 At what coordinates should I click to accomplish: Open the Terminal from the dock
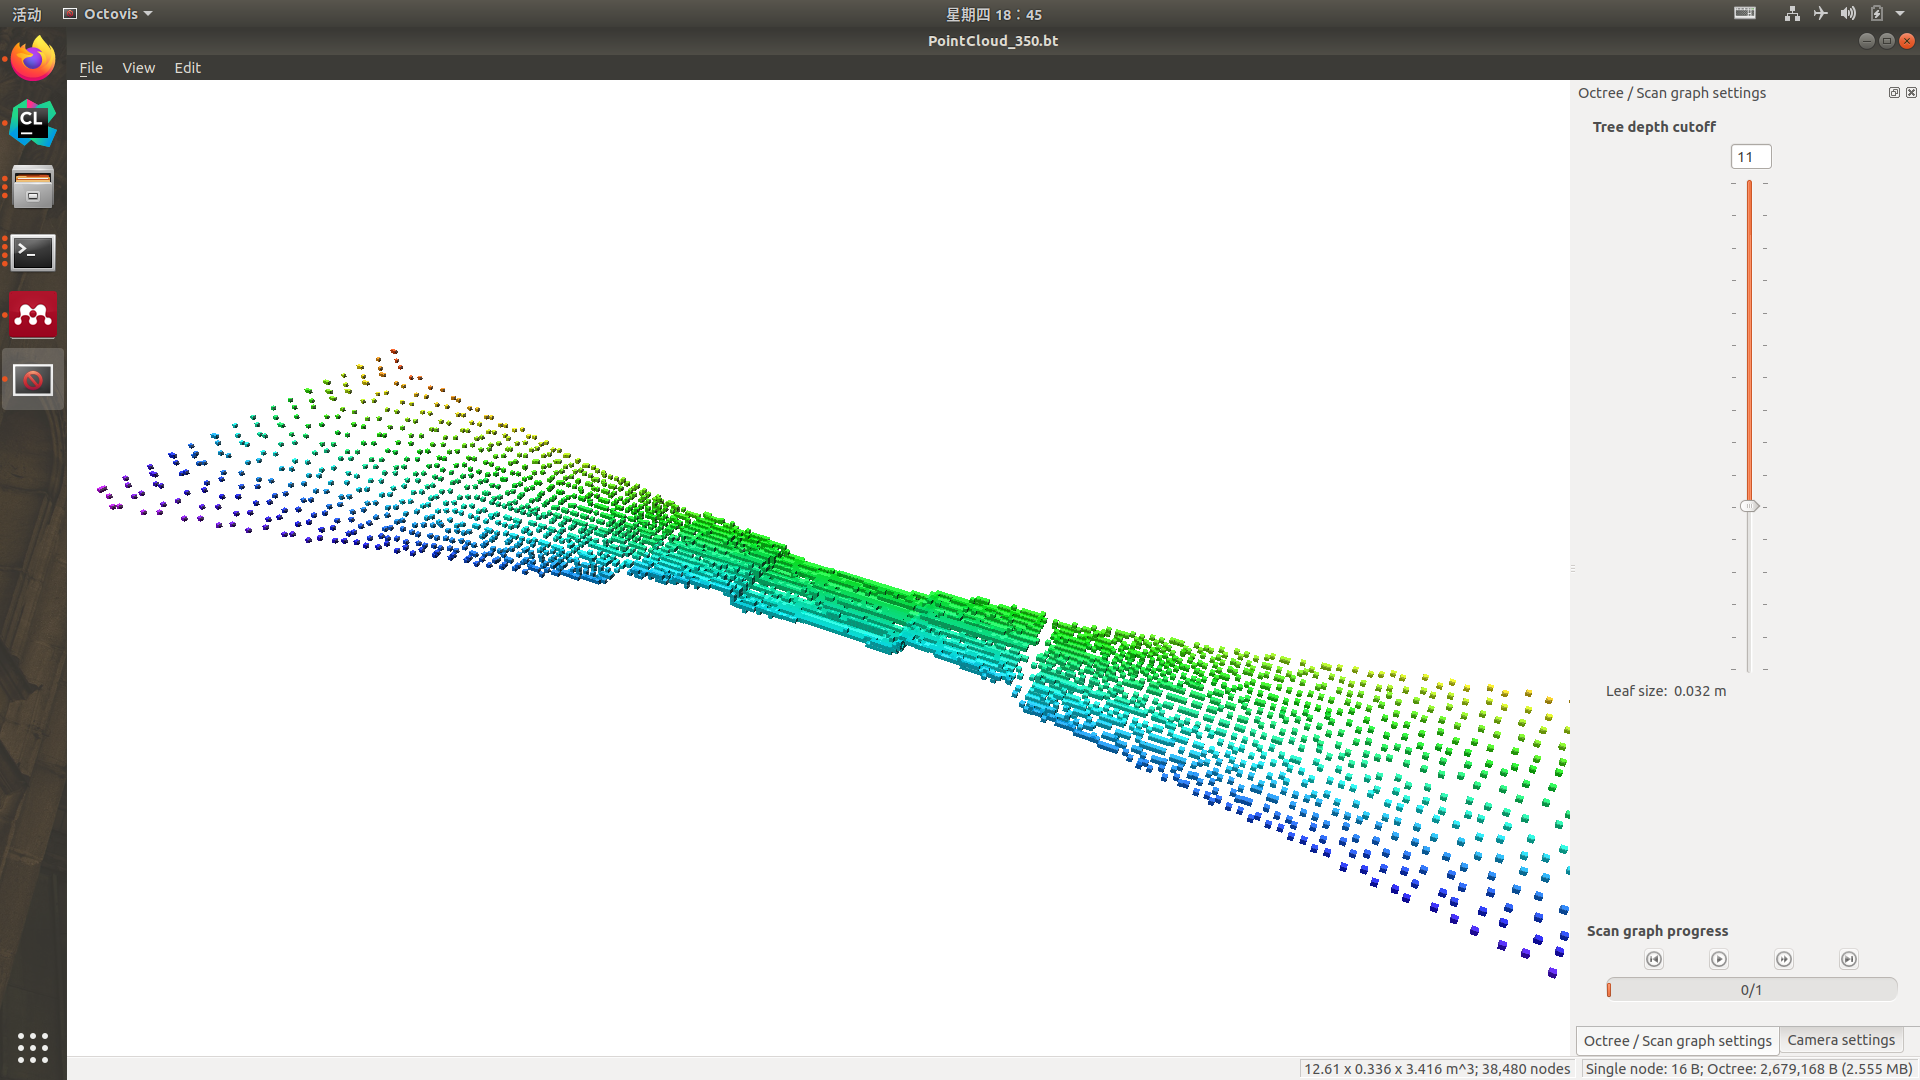[x=33, y=252]
